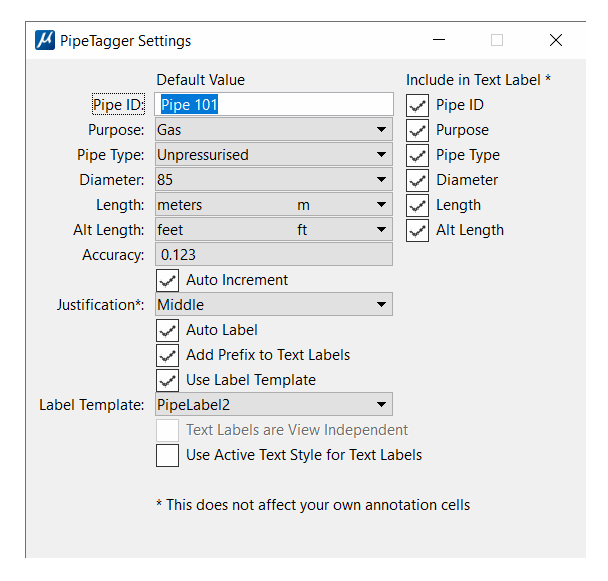This screenshot has width=608, height=581.
Task: Disable Add Prefix to Text Labels
Action: [168, 355]
